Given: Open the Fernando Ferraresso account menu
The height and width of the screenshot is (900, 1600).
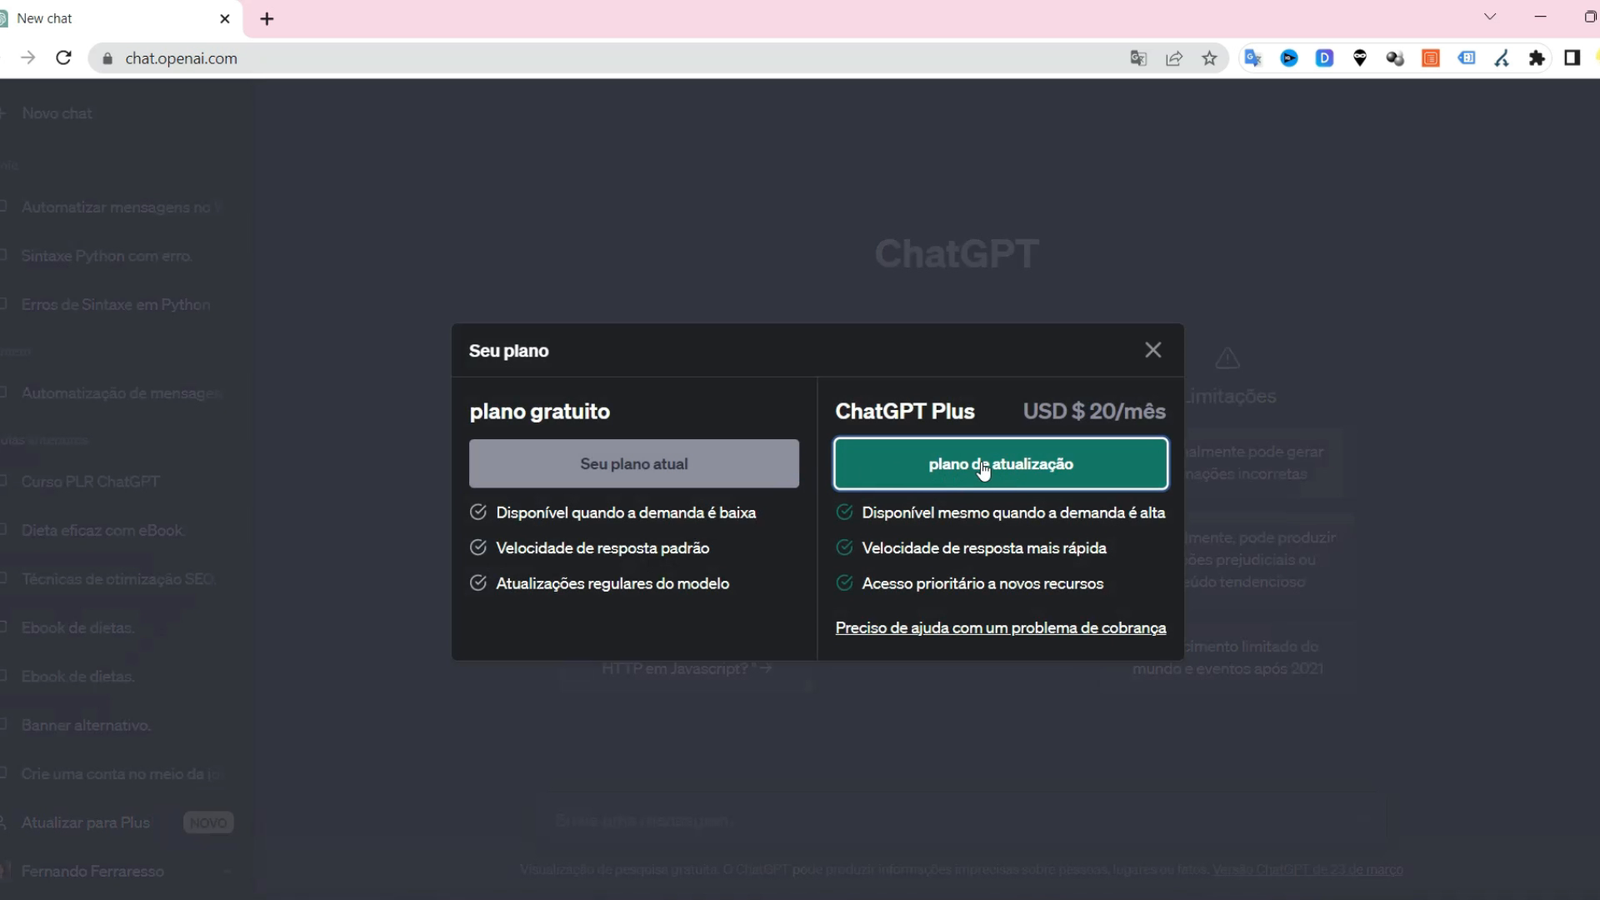Looking at the screenshot, I should [93, 871].
